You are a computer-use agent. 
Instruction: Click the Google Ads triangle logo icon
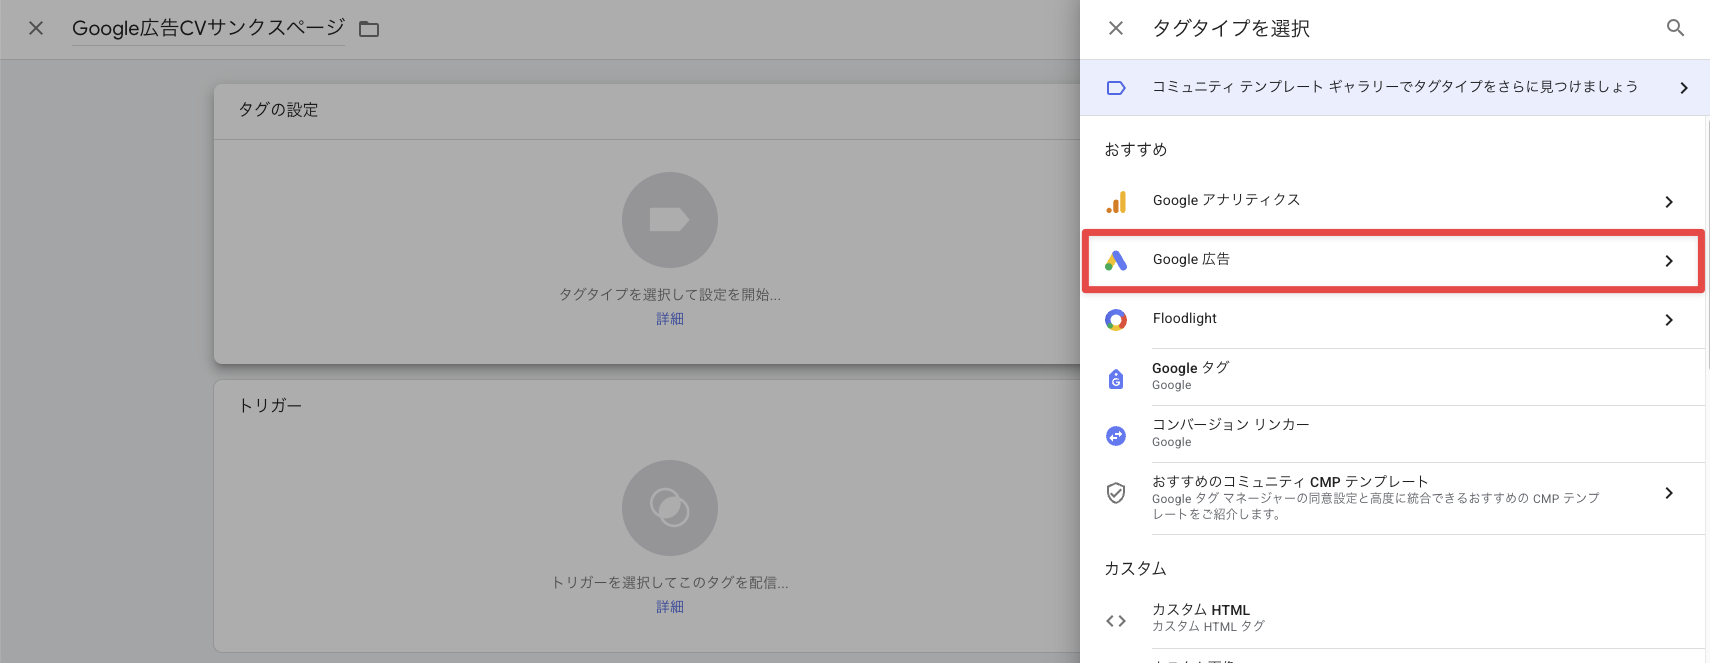(1116, 261)
